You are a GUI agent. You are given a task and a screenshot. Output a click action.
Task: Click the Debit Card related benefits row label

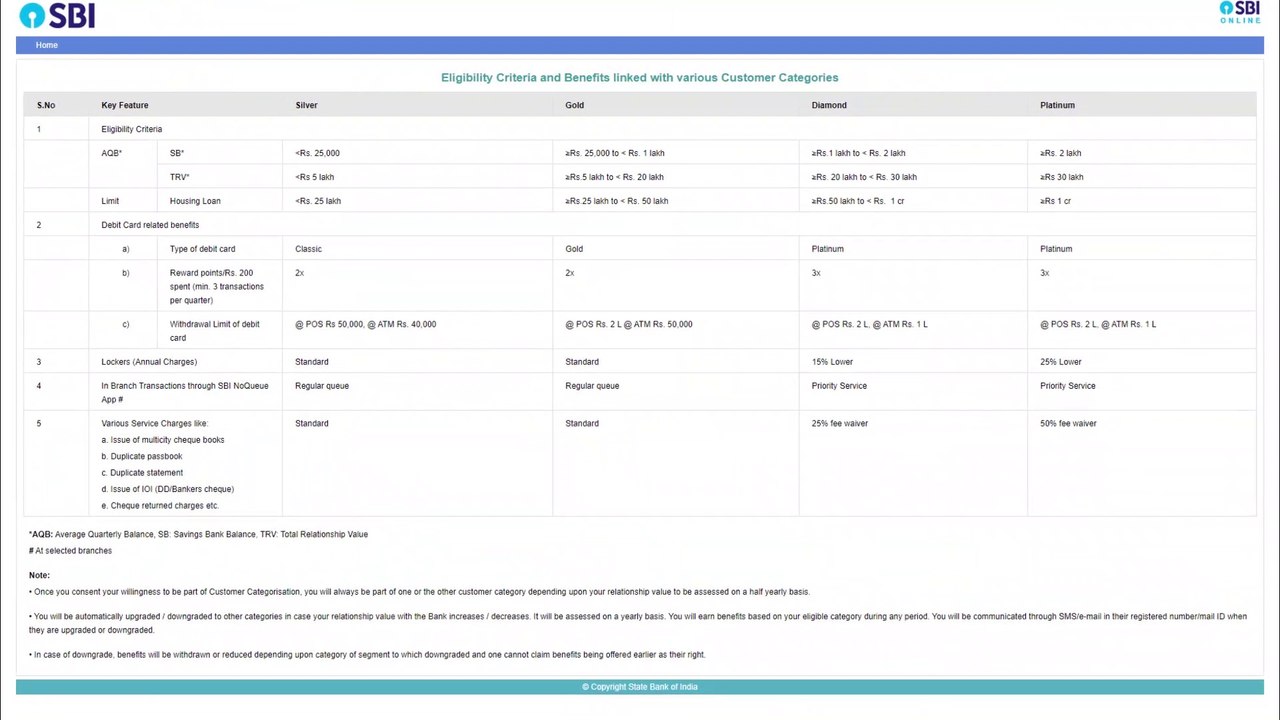coord(150,225)
